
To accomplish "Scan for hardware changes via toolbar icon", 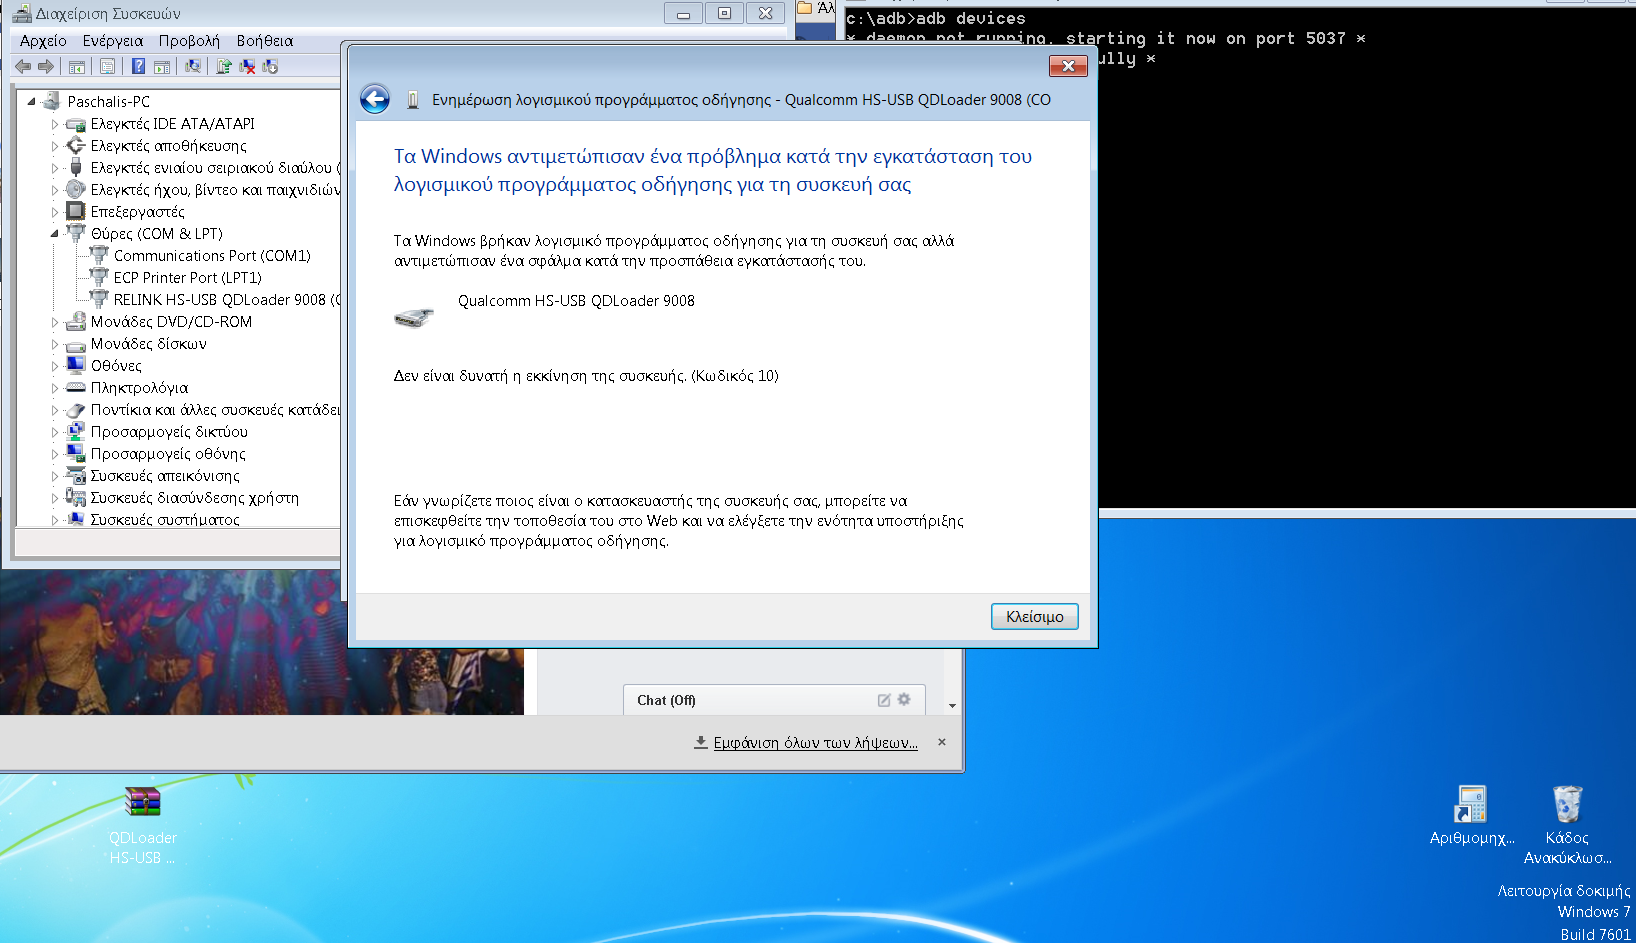I will click(x=193, y=67).
